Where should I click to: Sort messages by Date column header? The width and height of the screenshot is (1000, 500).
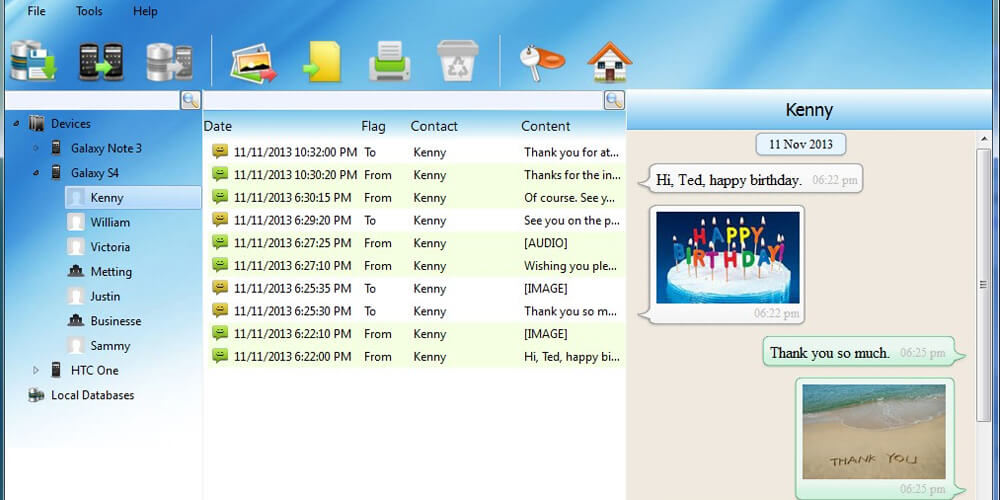pyautogui.click(x=217, y=126)
